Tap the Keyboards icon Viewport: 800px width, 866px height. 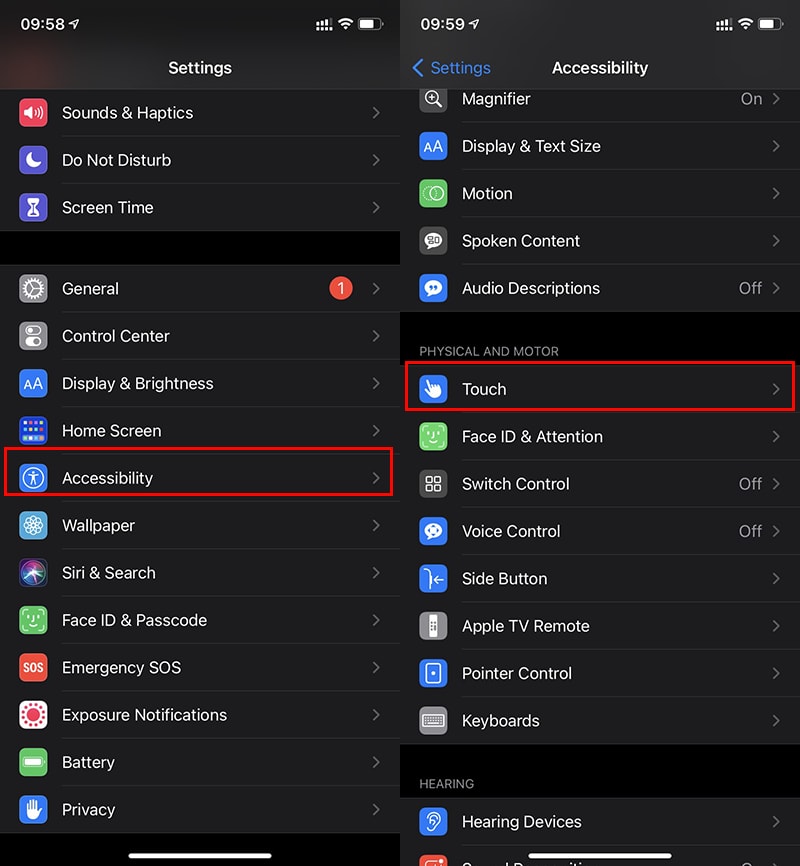(433, 721)
